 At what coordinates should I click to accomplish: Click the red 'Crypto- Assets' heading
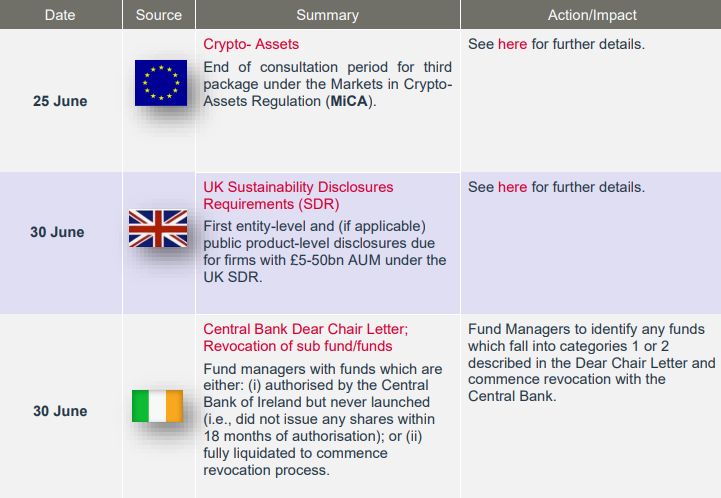tap(251, 45)
